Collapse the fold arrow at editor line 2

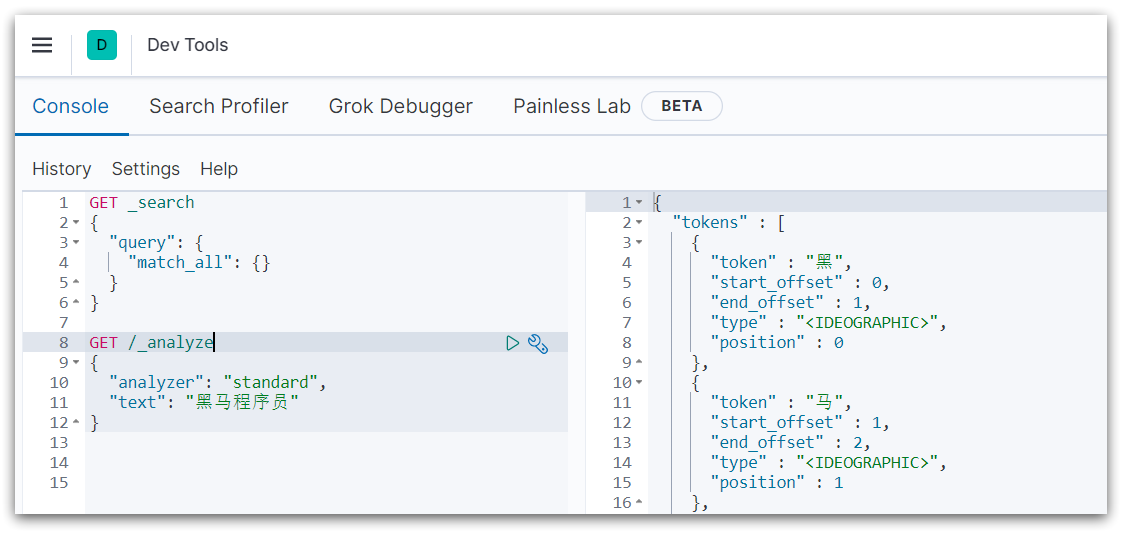tap(76, 223)
